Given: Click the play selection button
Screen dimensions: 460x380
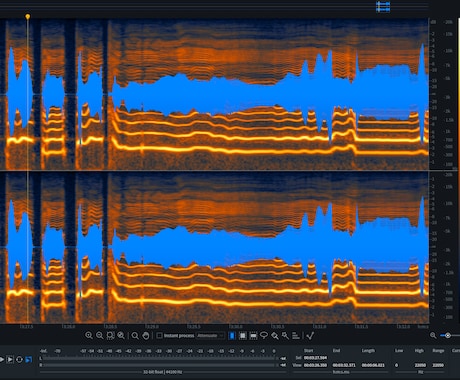Looking at the screenshot, I should tap(10, 359).
